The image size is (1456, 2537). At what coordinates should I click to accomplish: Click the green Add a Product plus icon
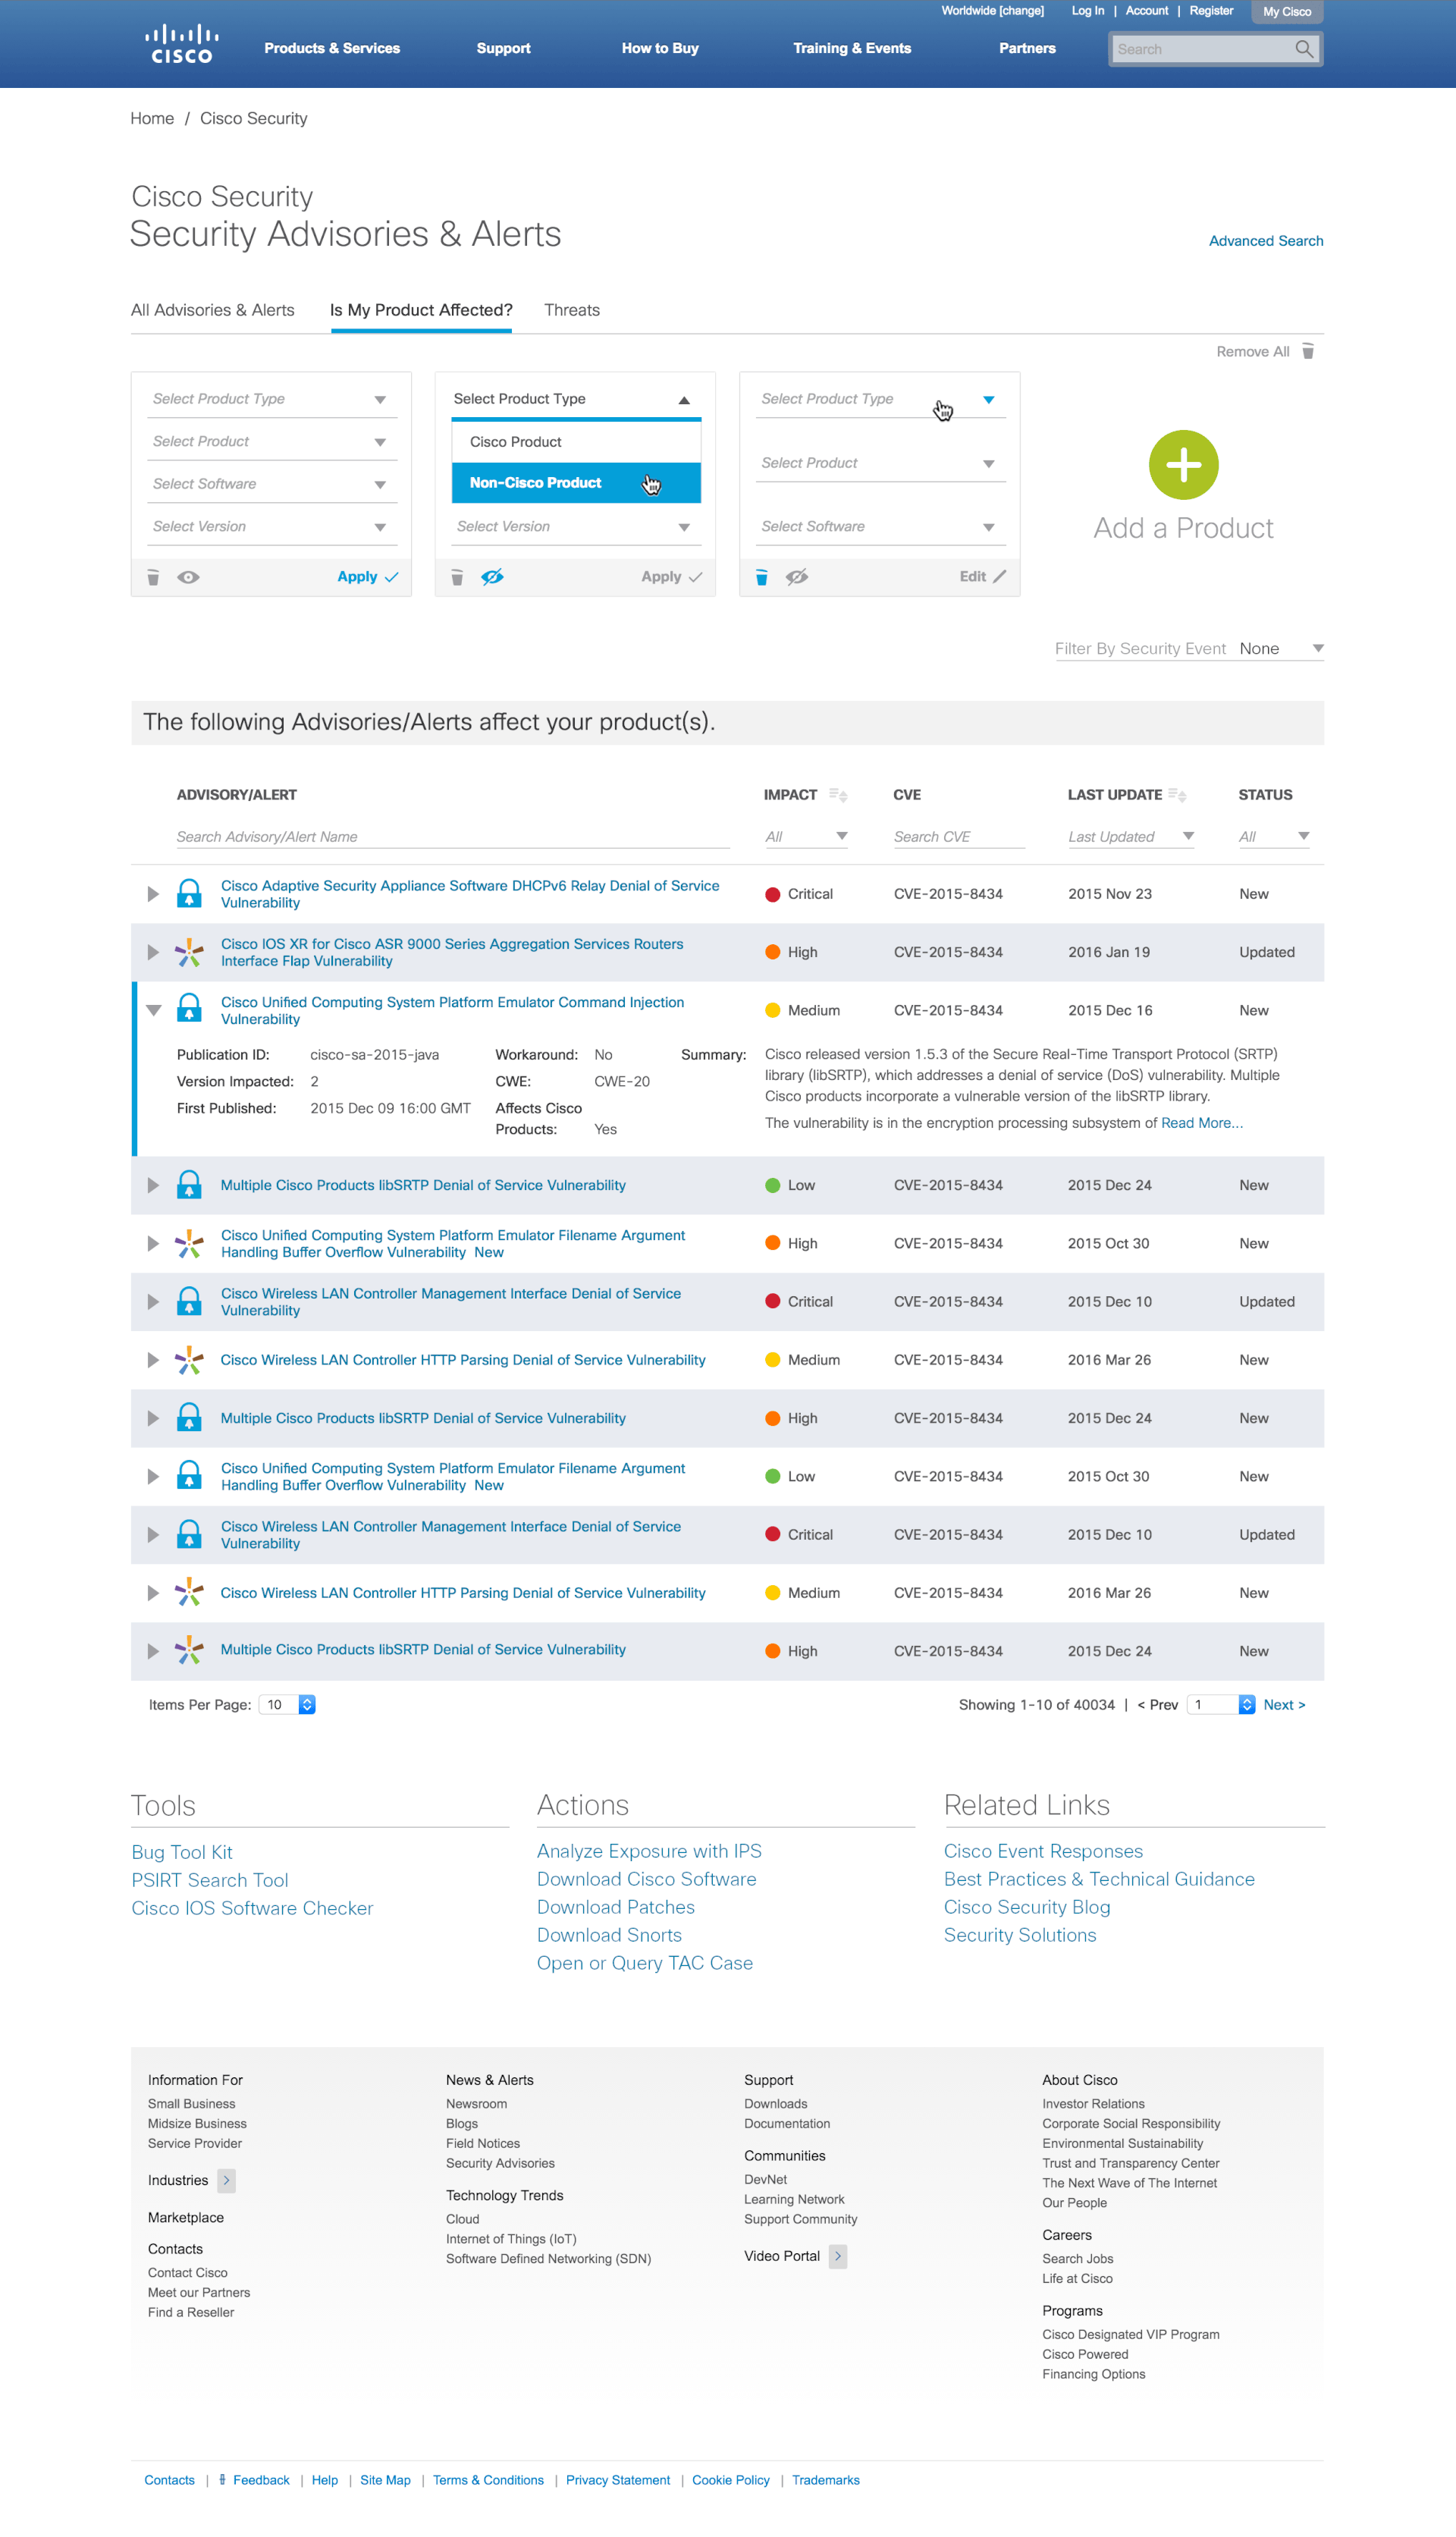click(1183, 465)
